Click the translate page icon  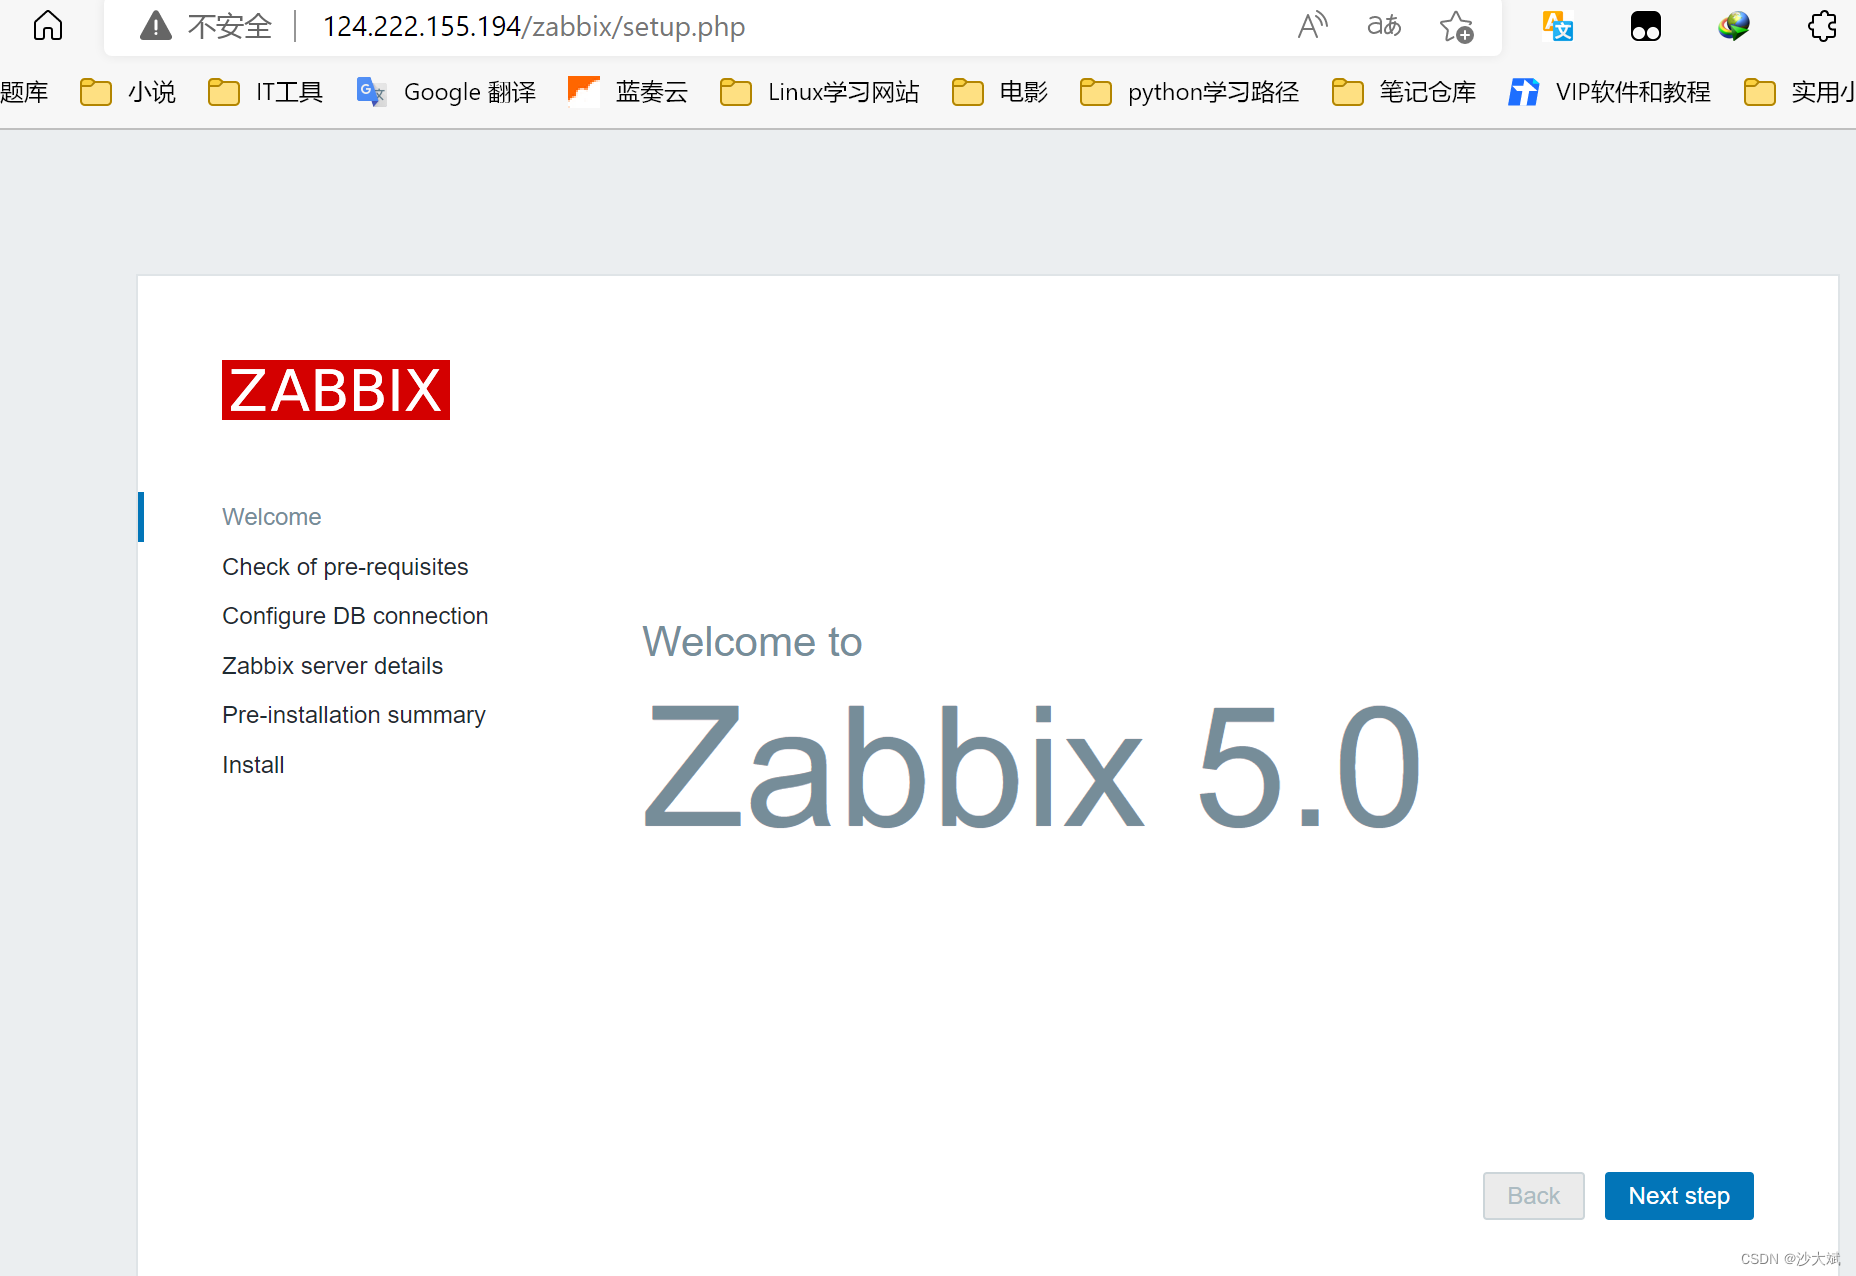[1384, 26]
